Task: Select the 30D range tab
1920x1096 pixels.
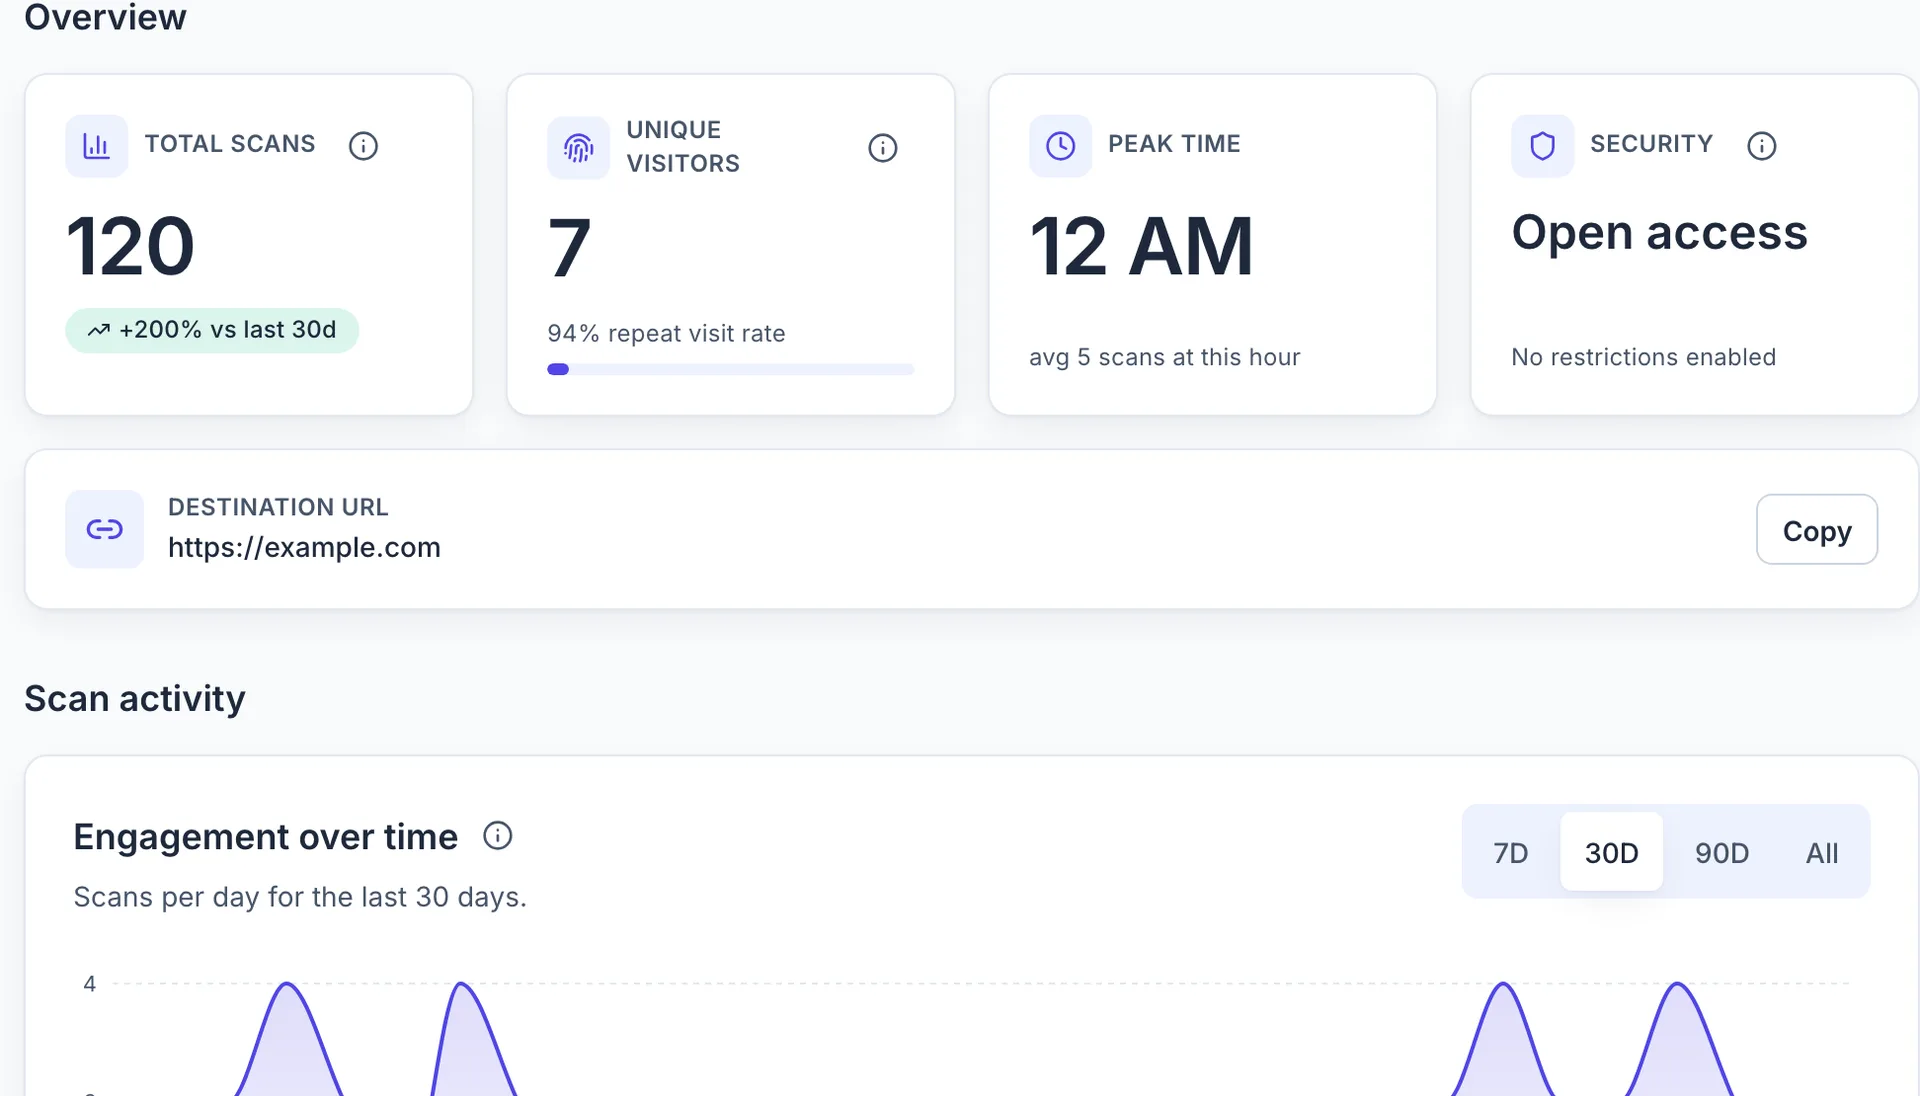Action: [1611, 853]
